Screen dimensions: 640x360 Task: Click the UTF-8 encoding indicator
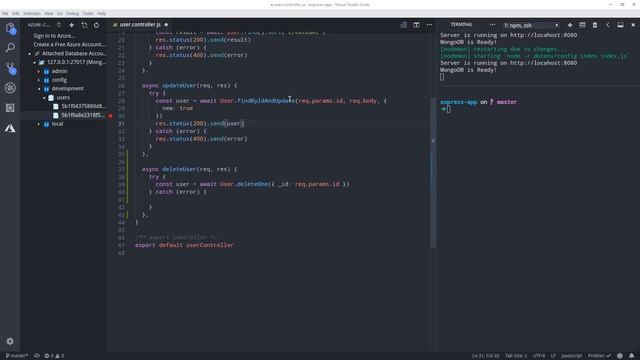[539, 356]
